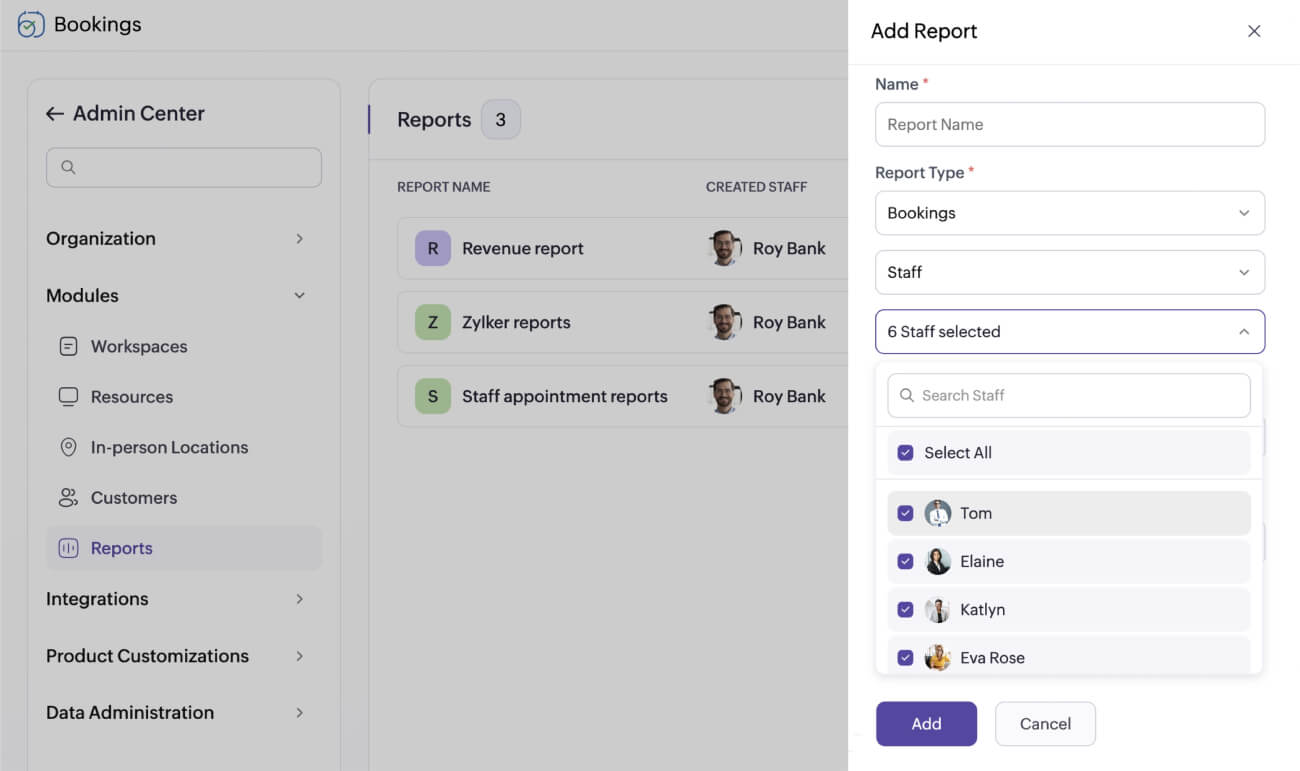Click the Add button to save report
The image size is (1300, 771).
pos(926,723)
